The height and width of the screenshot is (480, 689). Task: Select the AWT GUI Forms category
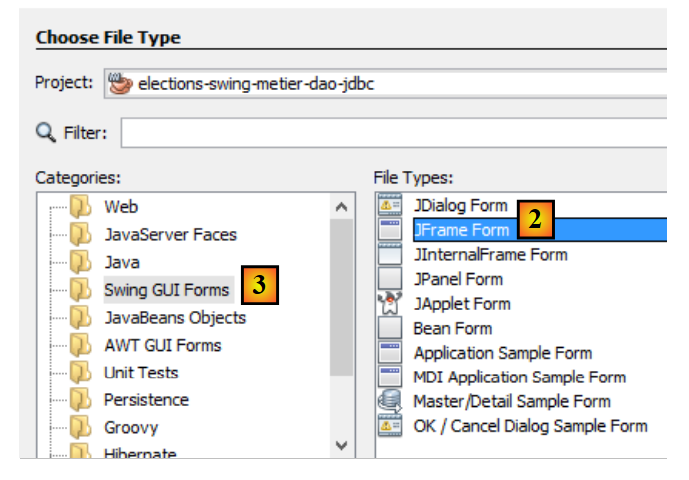click(x=162, y=345)
